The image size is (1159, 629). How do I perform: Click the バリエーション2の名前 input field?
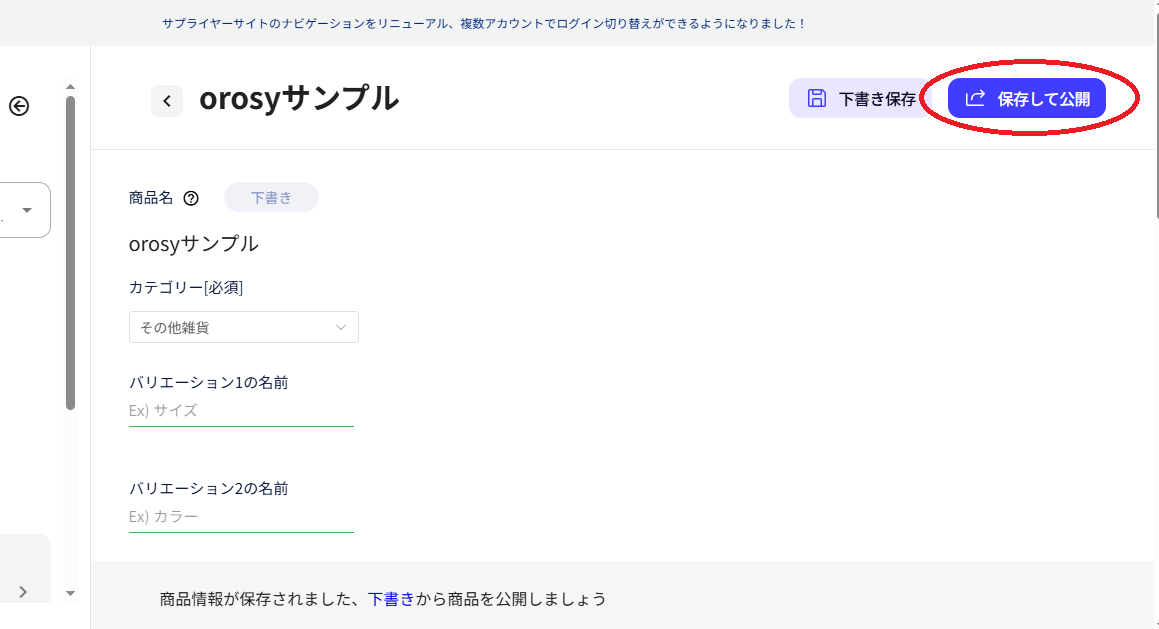241,517
